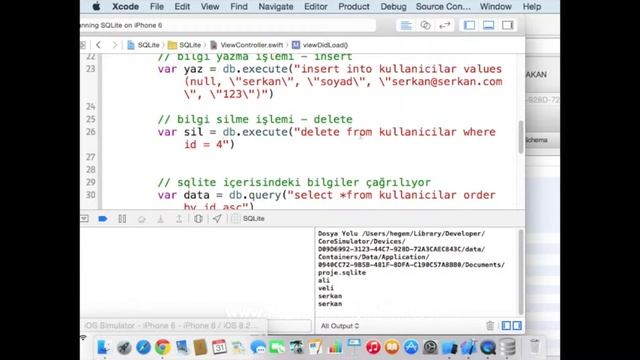Open Xcode from the Dock
Viewport: 640px width, 360px height.
[469, 347]
